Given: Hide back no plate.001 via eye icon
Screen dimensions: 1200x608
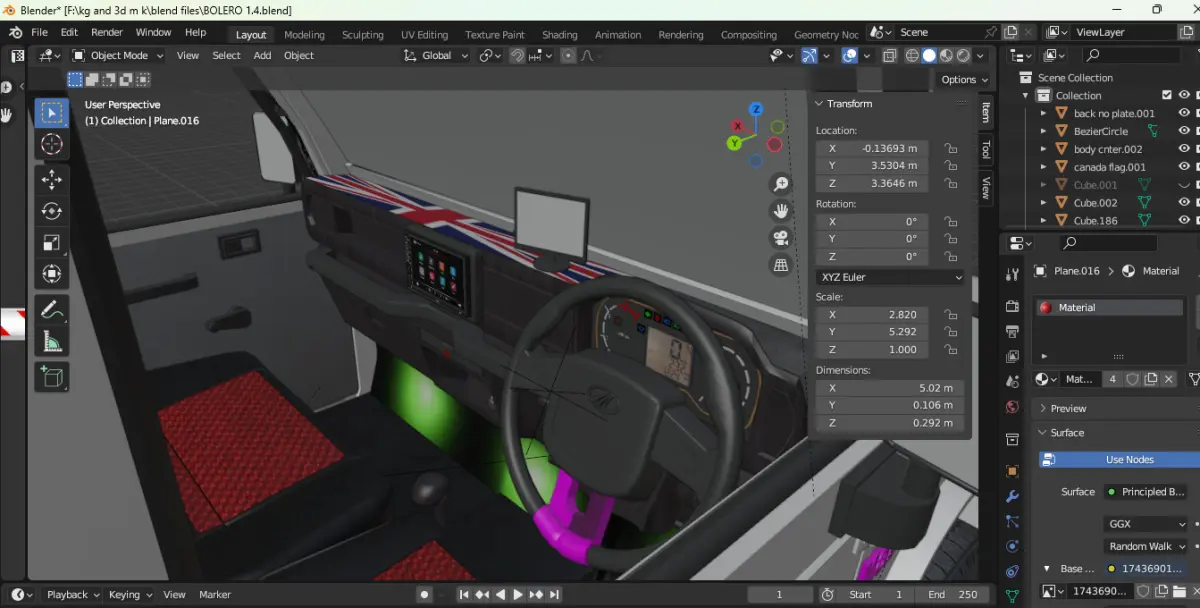Looking at the screenshot, I should point(1184,113).
